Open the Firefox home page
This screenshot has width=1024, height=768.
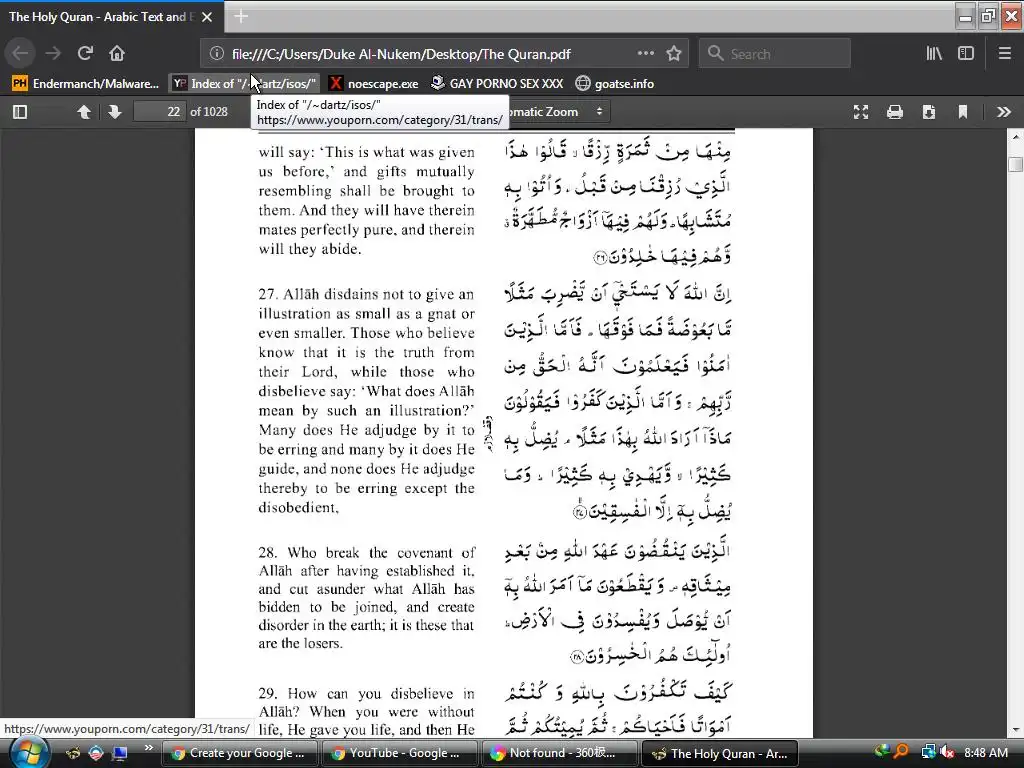point(117,54)
